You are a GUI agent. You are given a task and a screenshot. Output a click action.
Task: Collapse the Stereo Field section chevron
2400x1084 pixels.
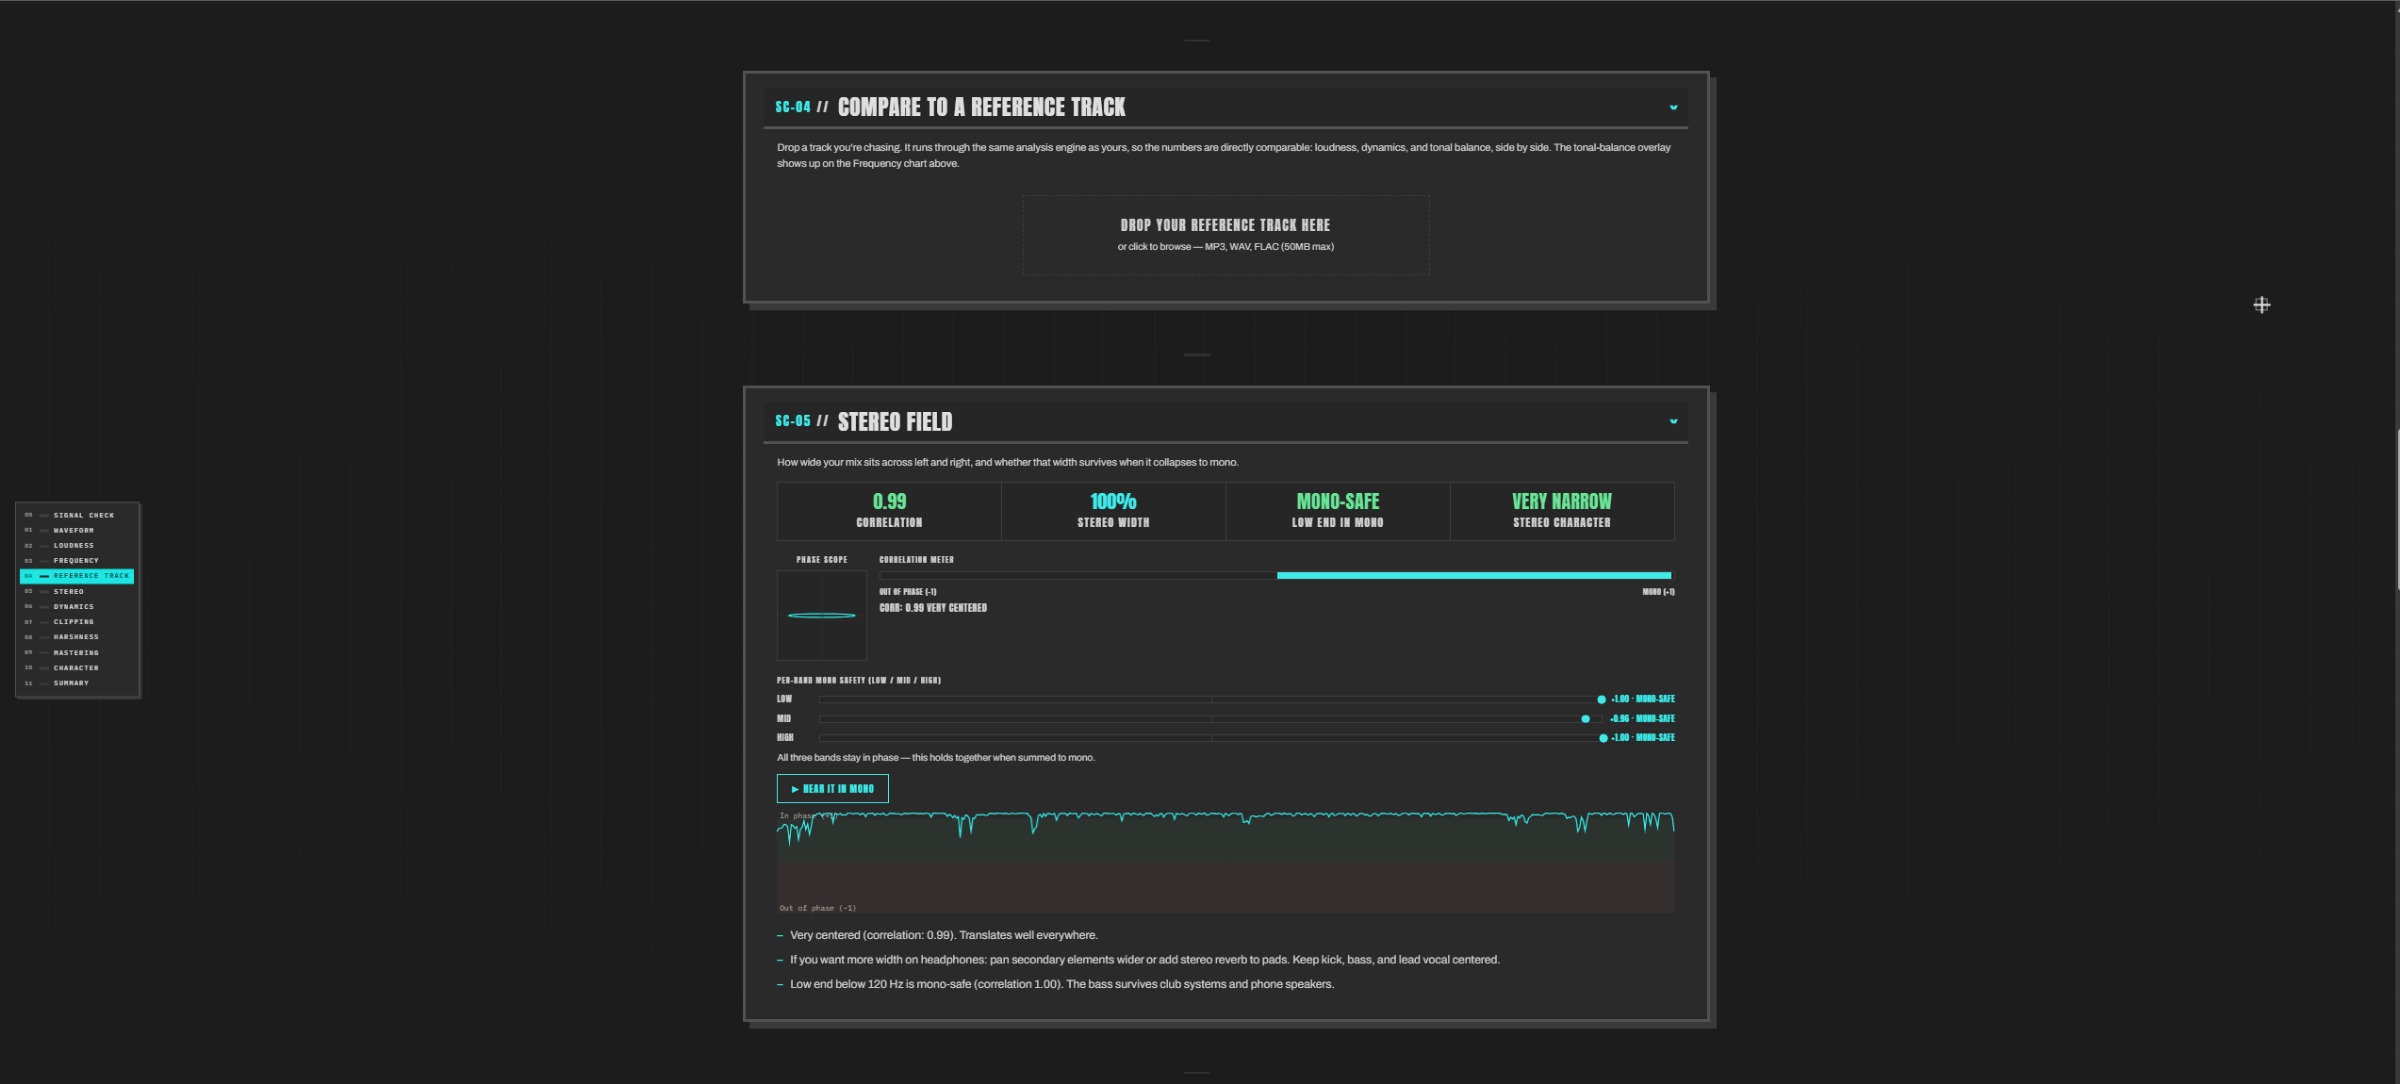(1673, 421)
